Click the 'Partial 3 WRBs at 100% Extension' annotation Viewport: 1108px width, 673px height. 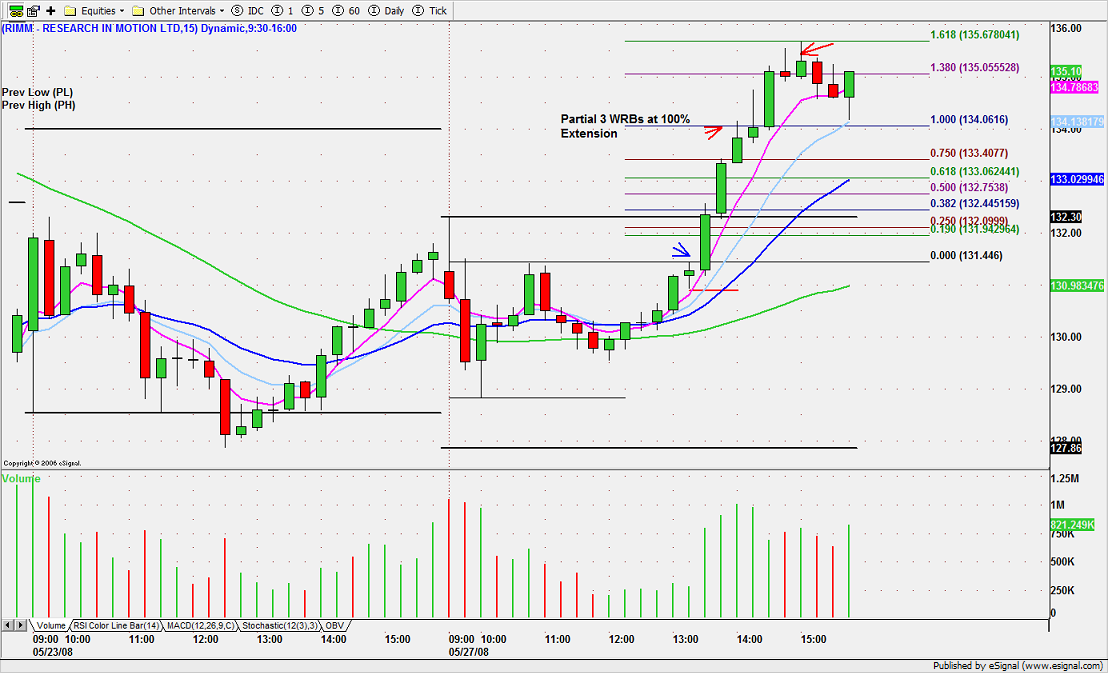click(625, 127)
